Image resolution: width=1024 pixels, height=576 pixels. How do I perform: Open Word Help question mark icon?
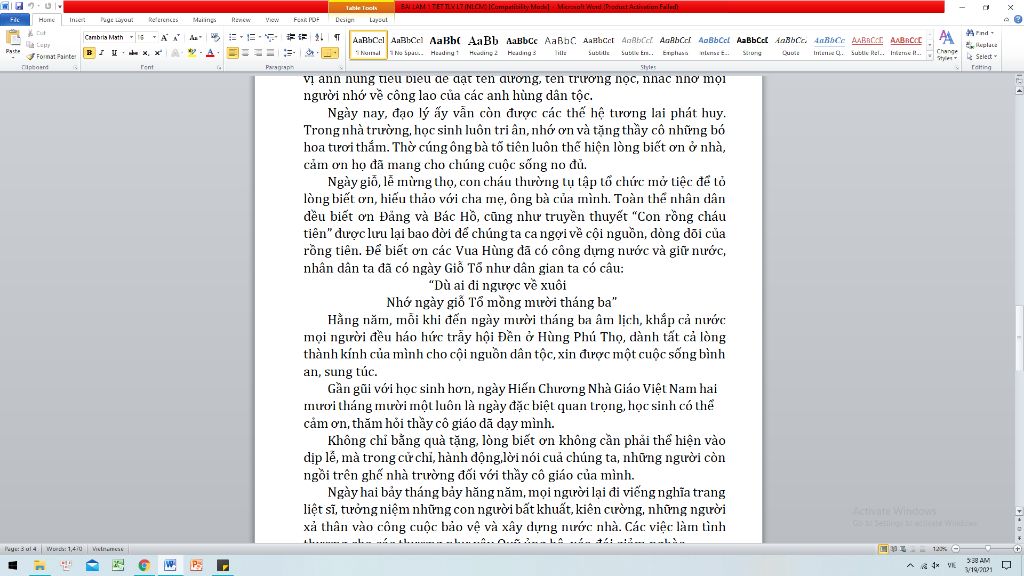(1017, 20)
